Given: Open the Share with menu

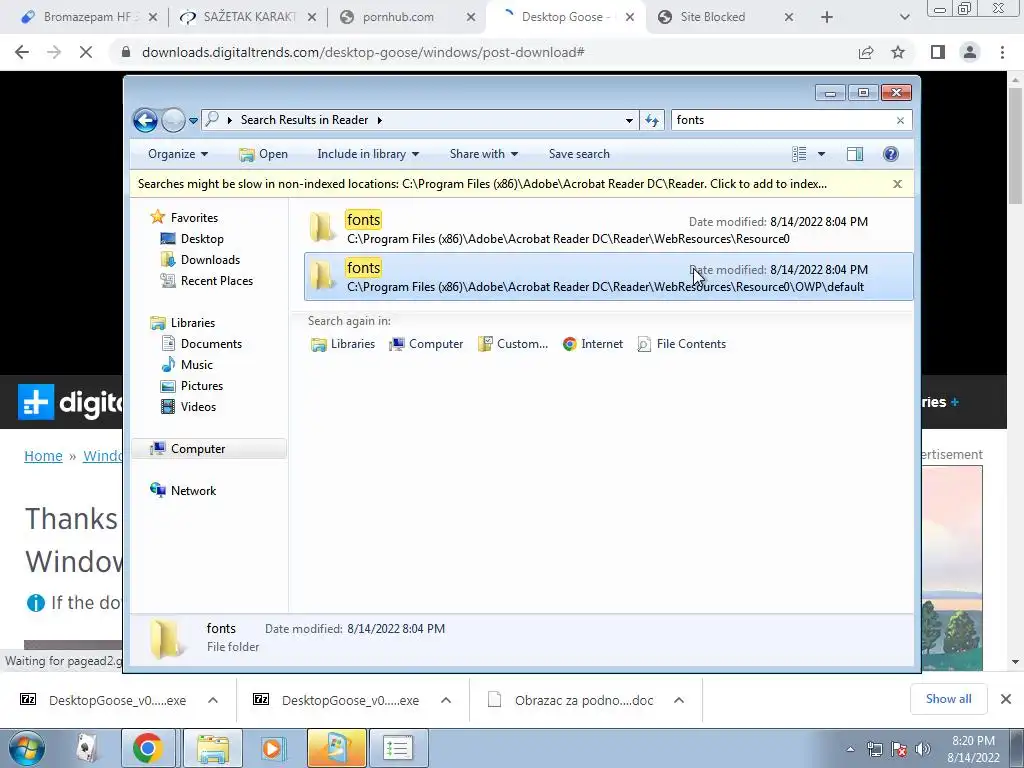Looking at the screenshot, I should (483, 154).
